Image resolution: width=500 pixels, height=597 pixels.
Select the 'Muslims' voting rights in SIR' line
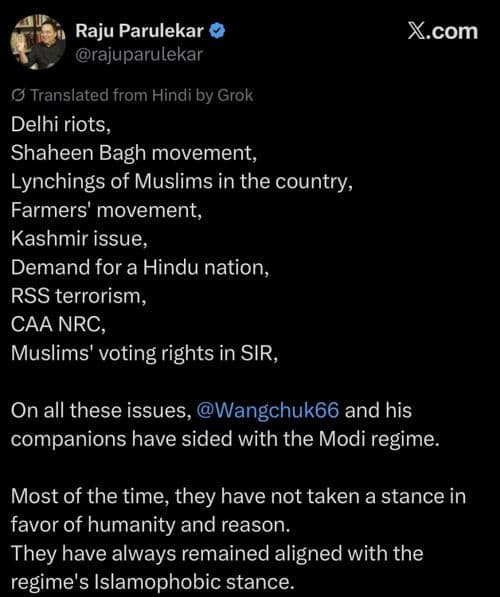pos(144,353)
